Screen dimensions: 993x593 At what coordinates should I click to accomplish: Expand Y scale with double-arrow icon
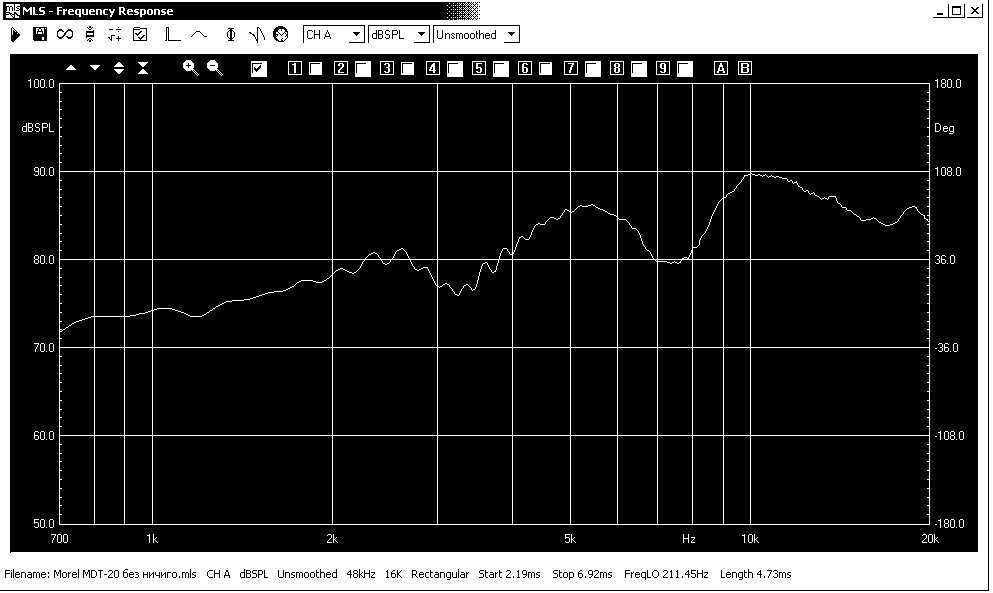119,68
